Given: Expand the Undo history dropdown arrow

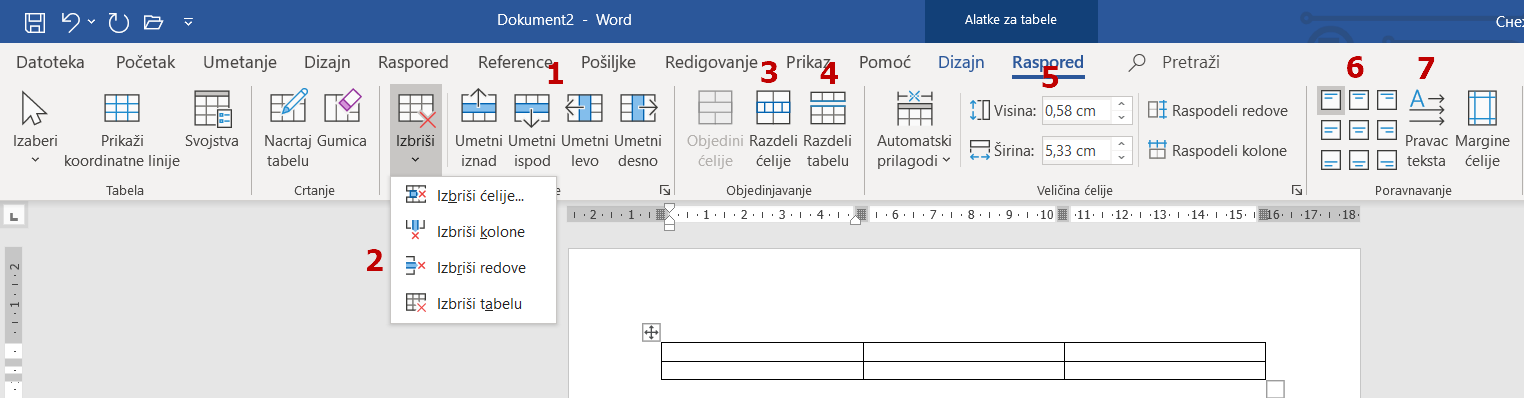Looking at the screenshot, I should tap(91, 21).
